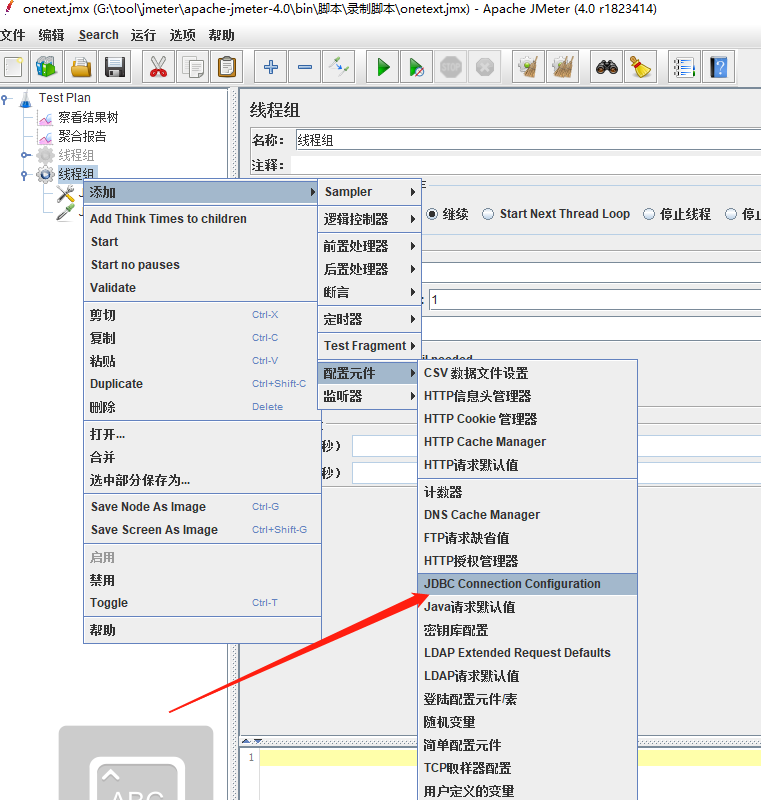Open the 后置处理器 submenu
This screenshot has height=800, width=761.
pyautogui.click(x=369, y=269)
